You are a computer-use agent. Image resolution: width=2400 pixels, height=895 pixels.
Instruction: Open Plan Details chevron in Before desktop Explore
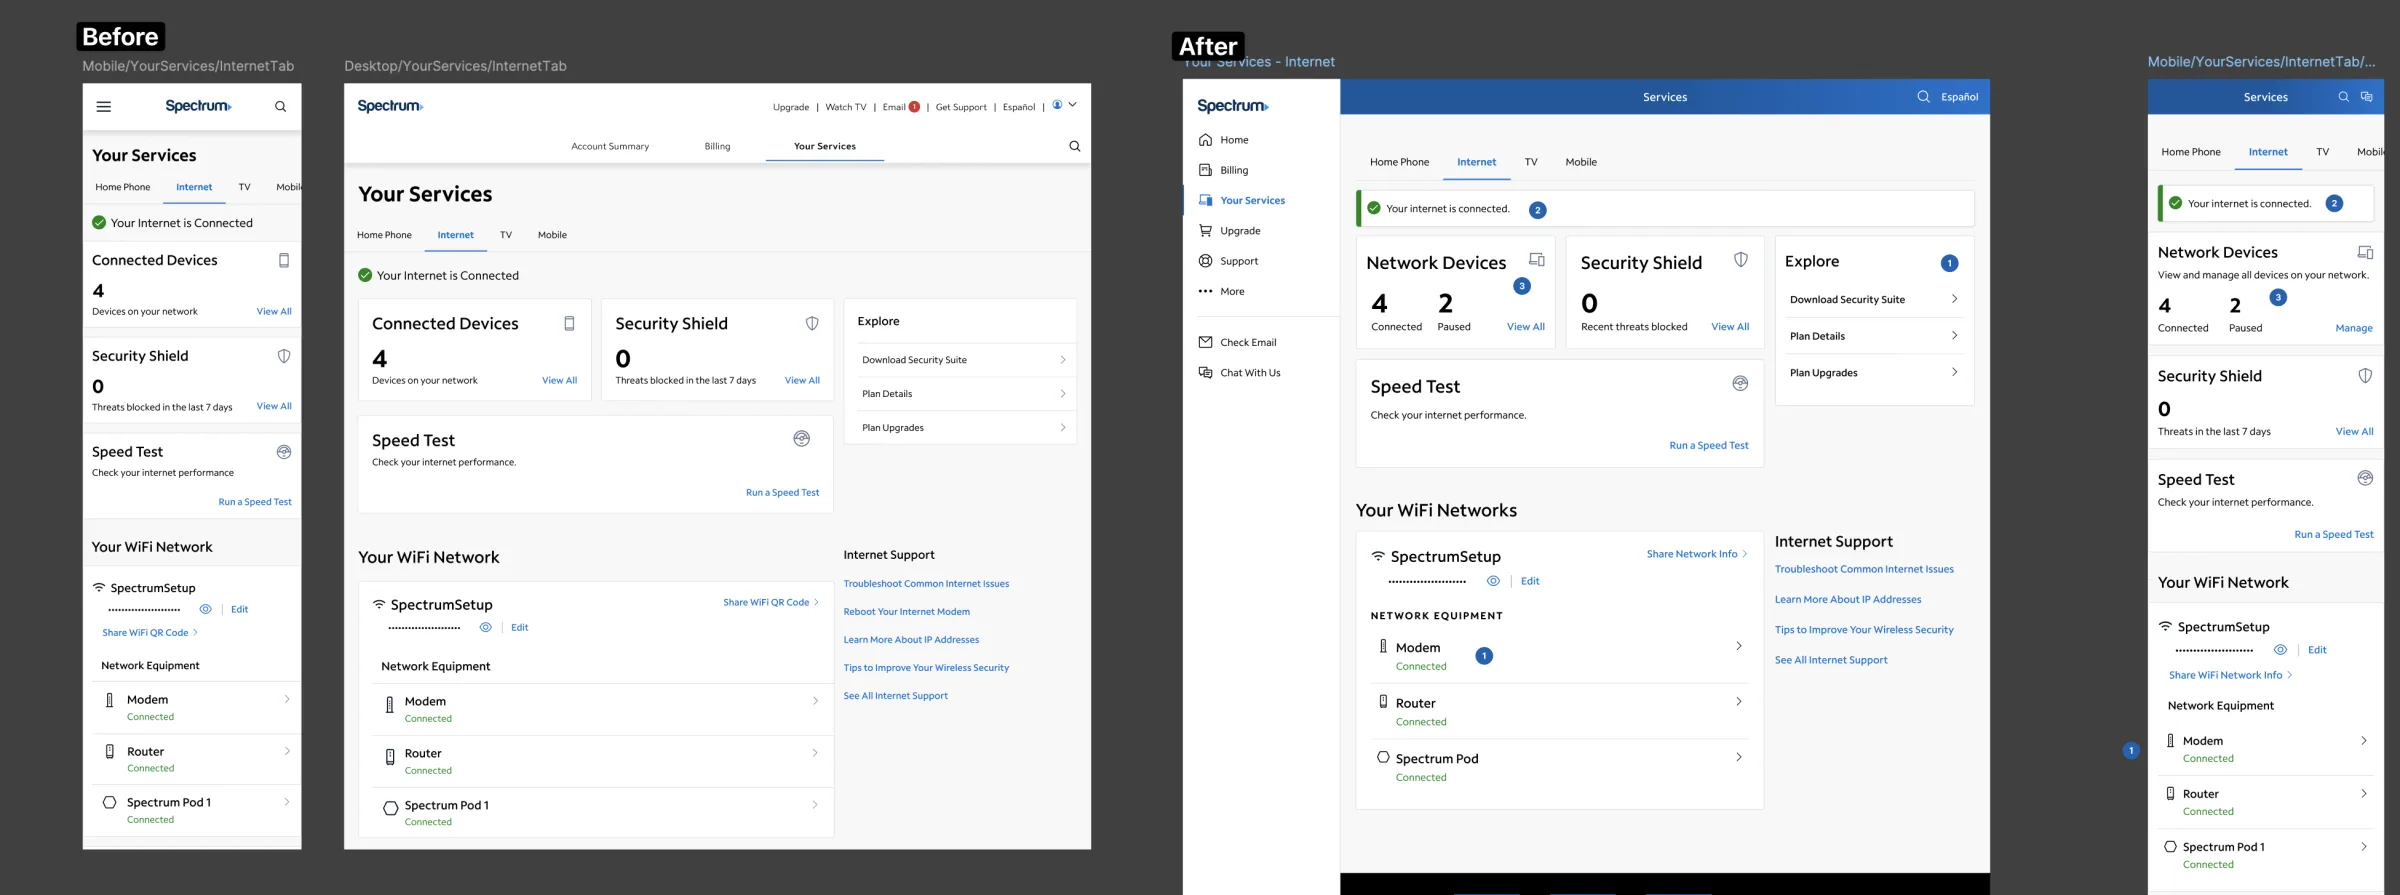pyautogui.click(x=1063, y=394)
